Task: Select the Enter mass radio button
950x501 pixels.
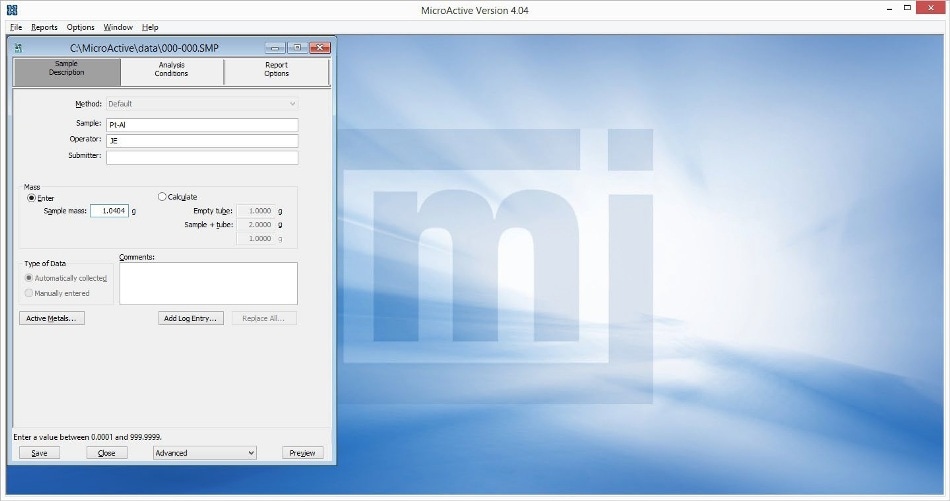Action: pyautogui.click(x=32, y=198)
